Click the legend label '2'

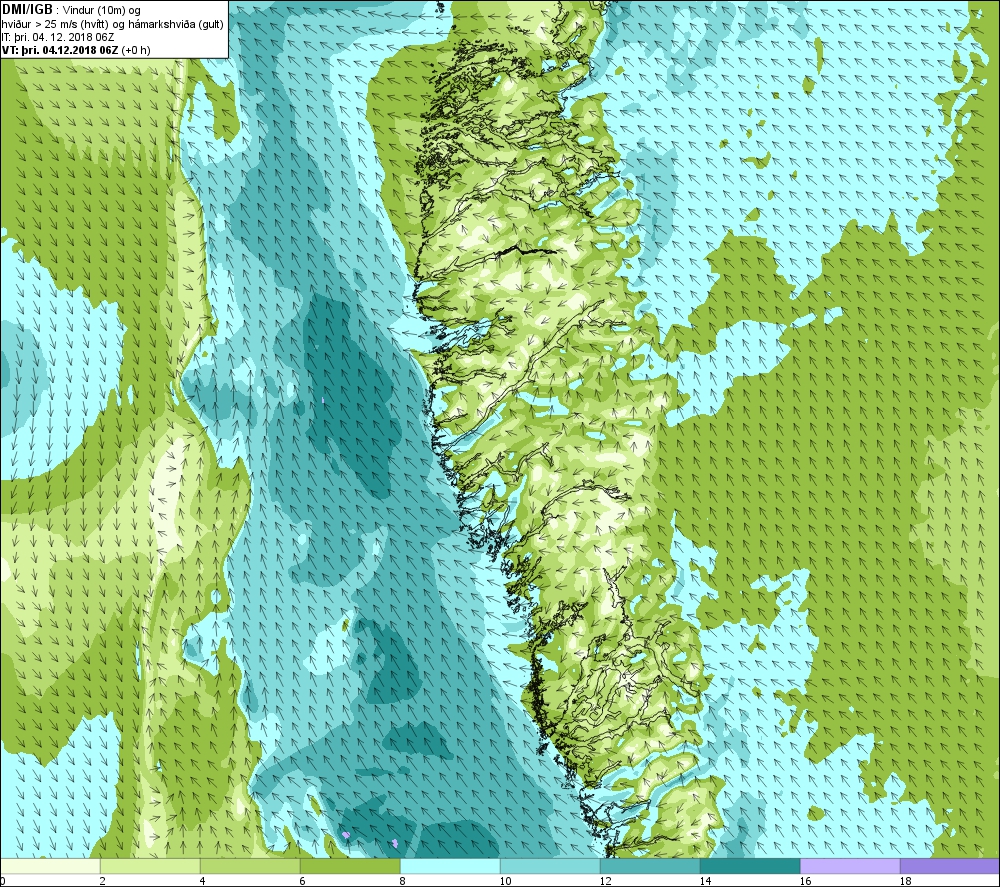(102, 881)
